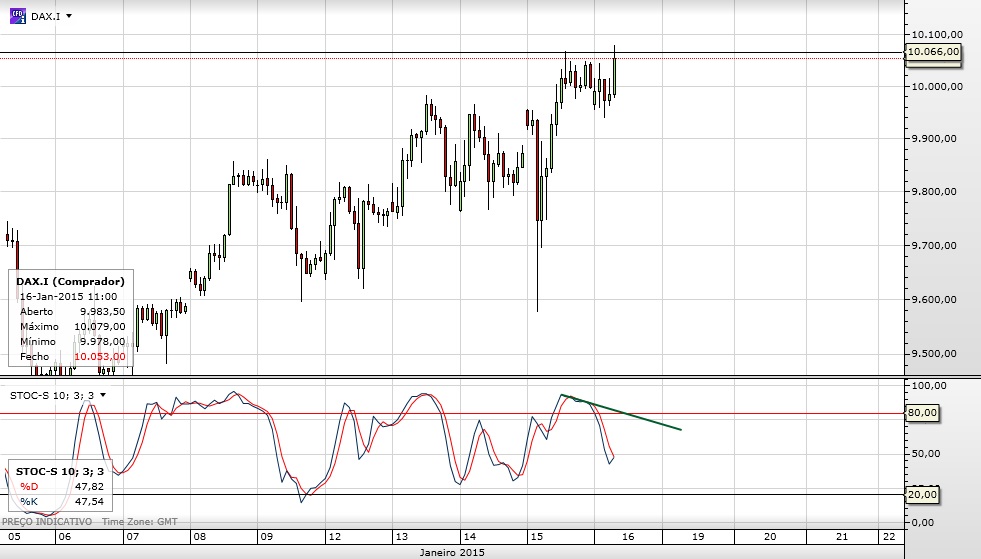Screen dimensions: 981x559
Task: Click the Janeiro 2015 time axis label
Action: [x=452, y=552]
